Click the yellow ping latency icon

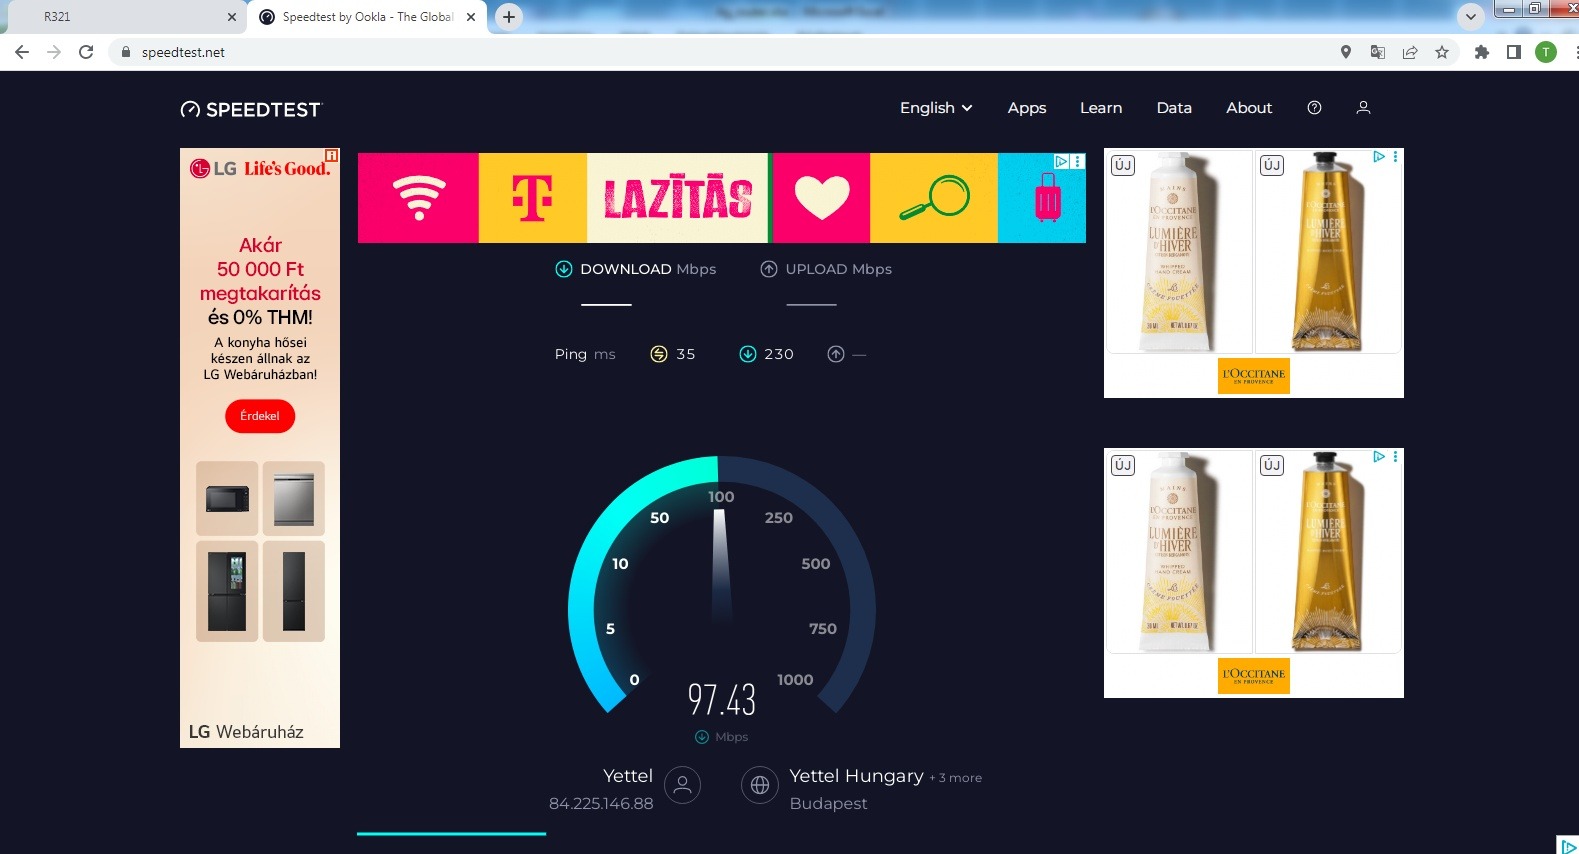pos(659,354)
